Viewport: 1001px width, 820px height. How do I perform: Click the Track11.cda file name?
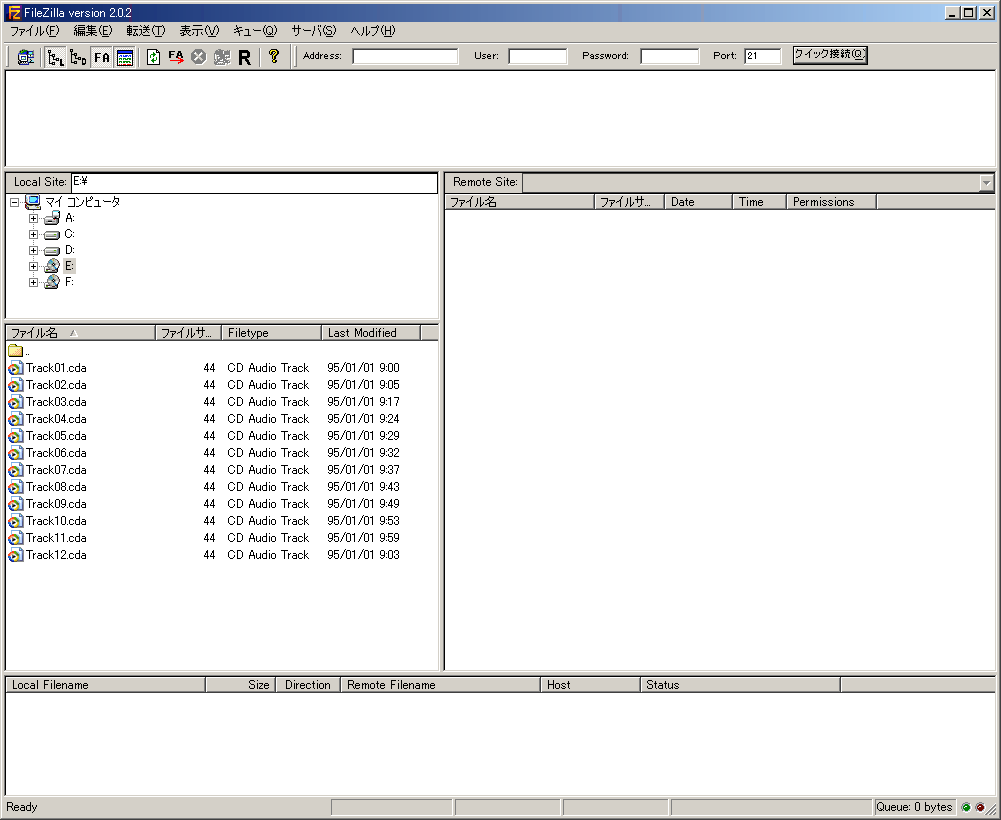pyautogui.click(x=56, y=538)
